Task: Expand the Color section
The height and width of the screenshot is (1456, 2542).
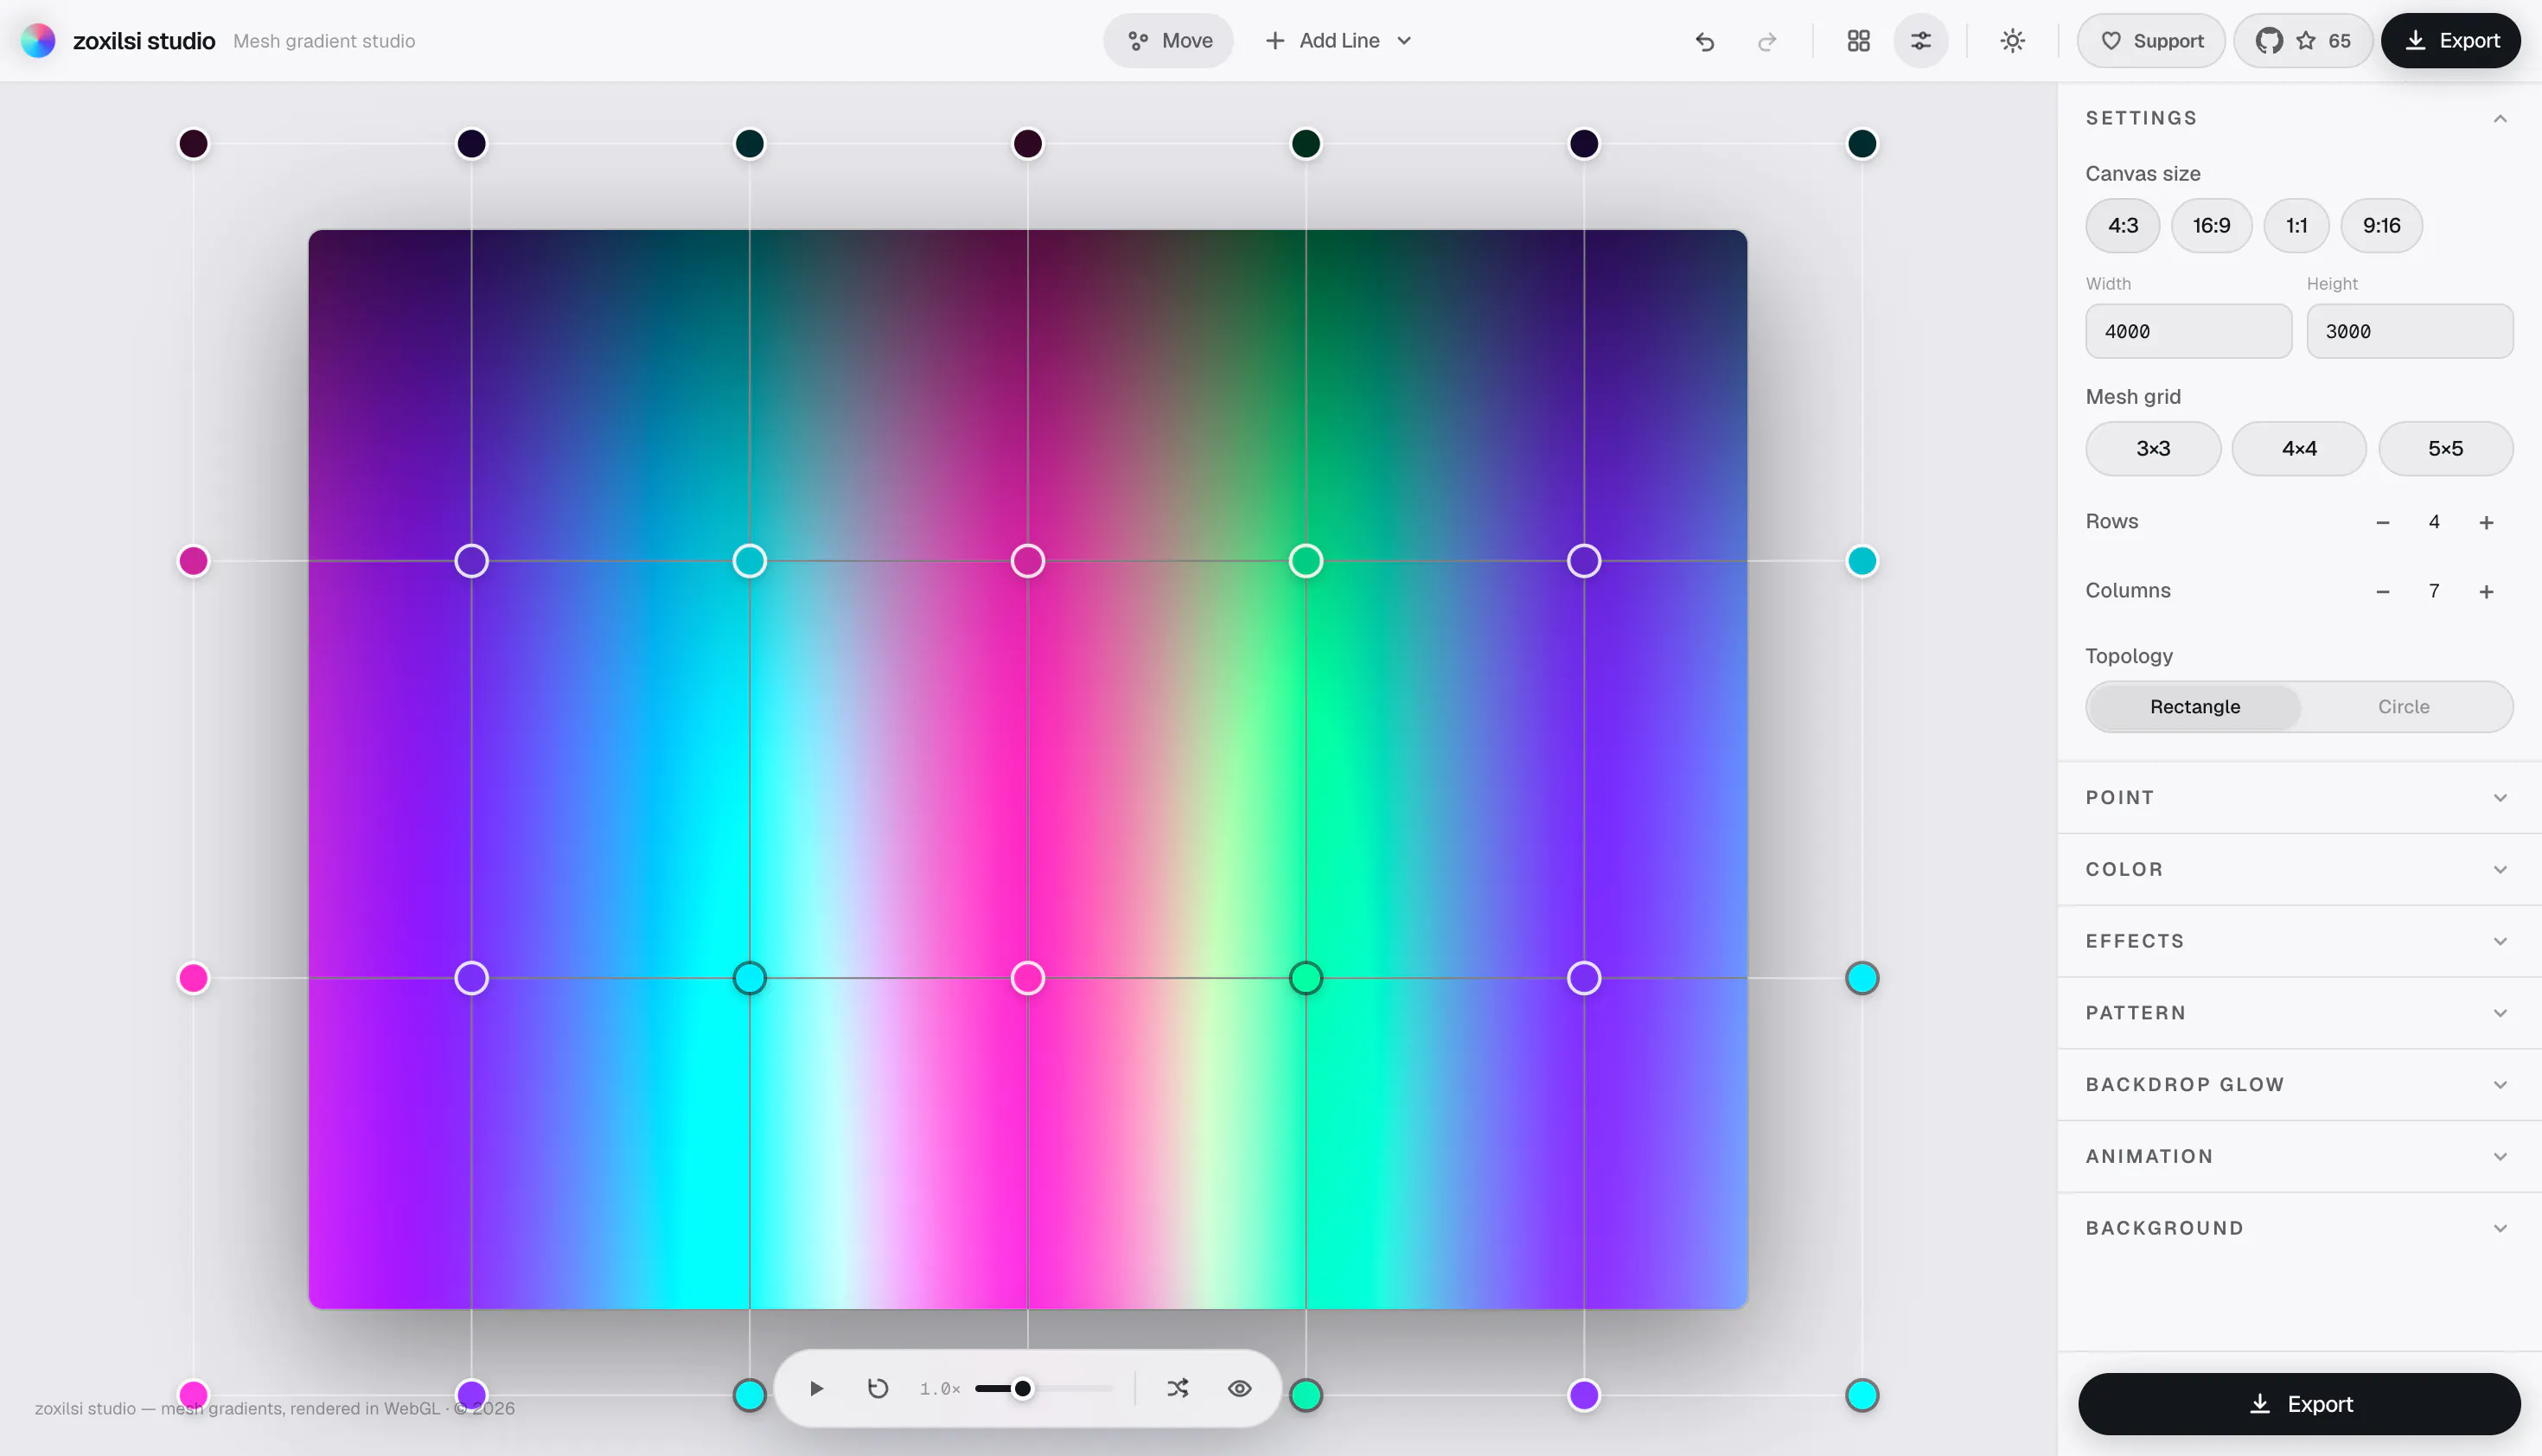Action: [x=2299, y=870]
